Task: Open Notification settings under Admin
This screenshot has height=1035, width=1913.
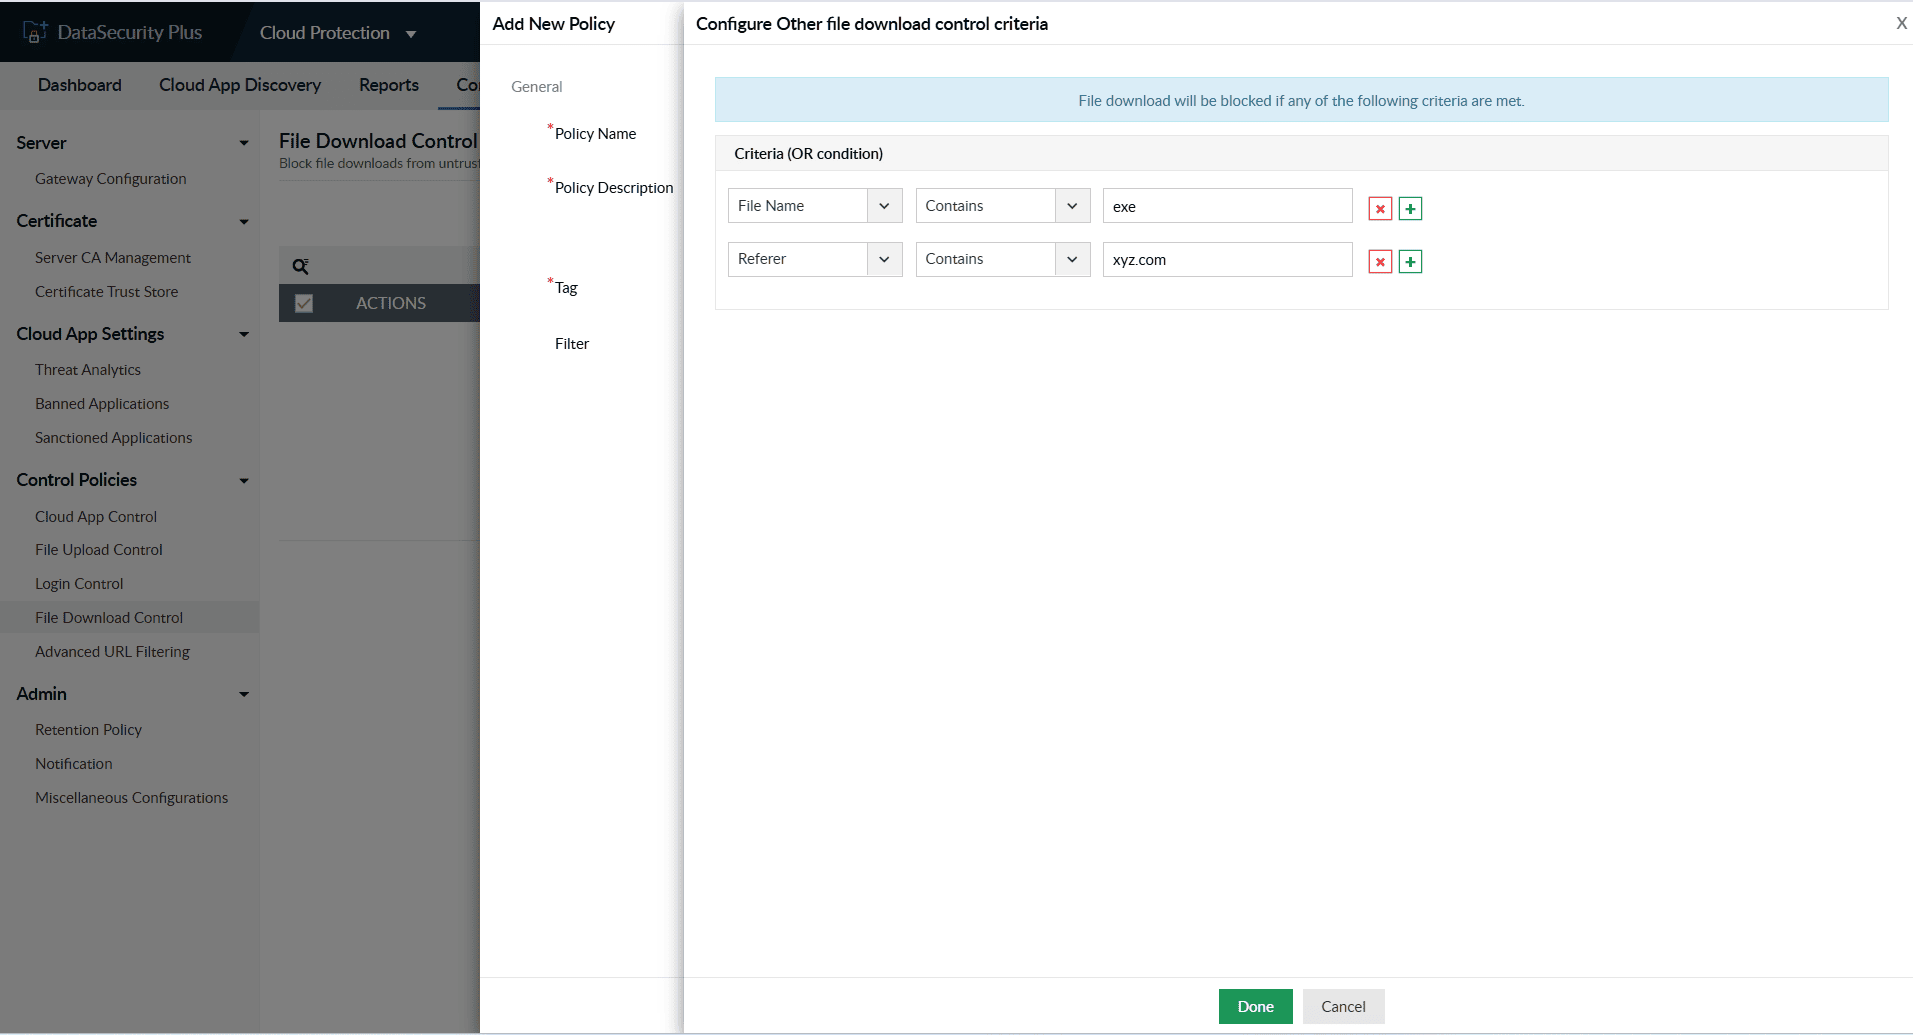Action: tap(74, 764)
